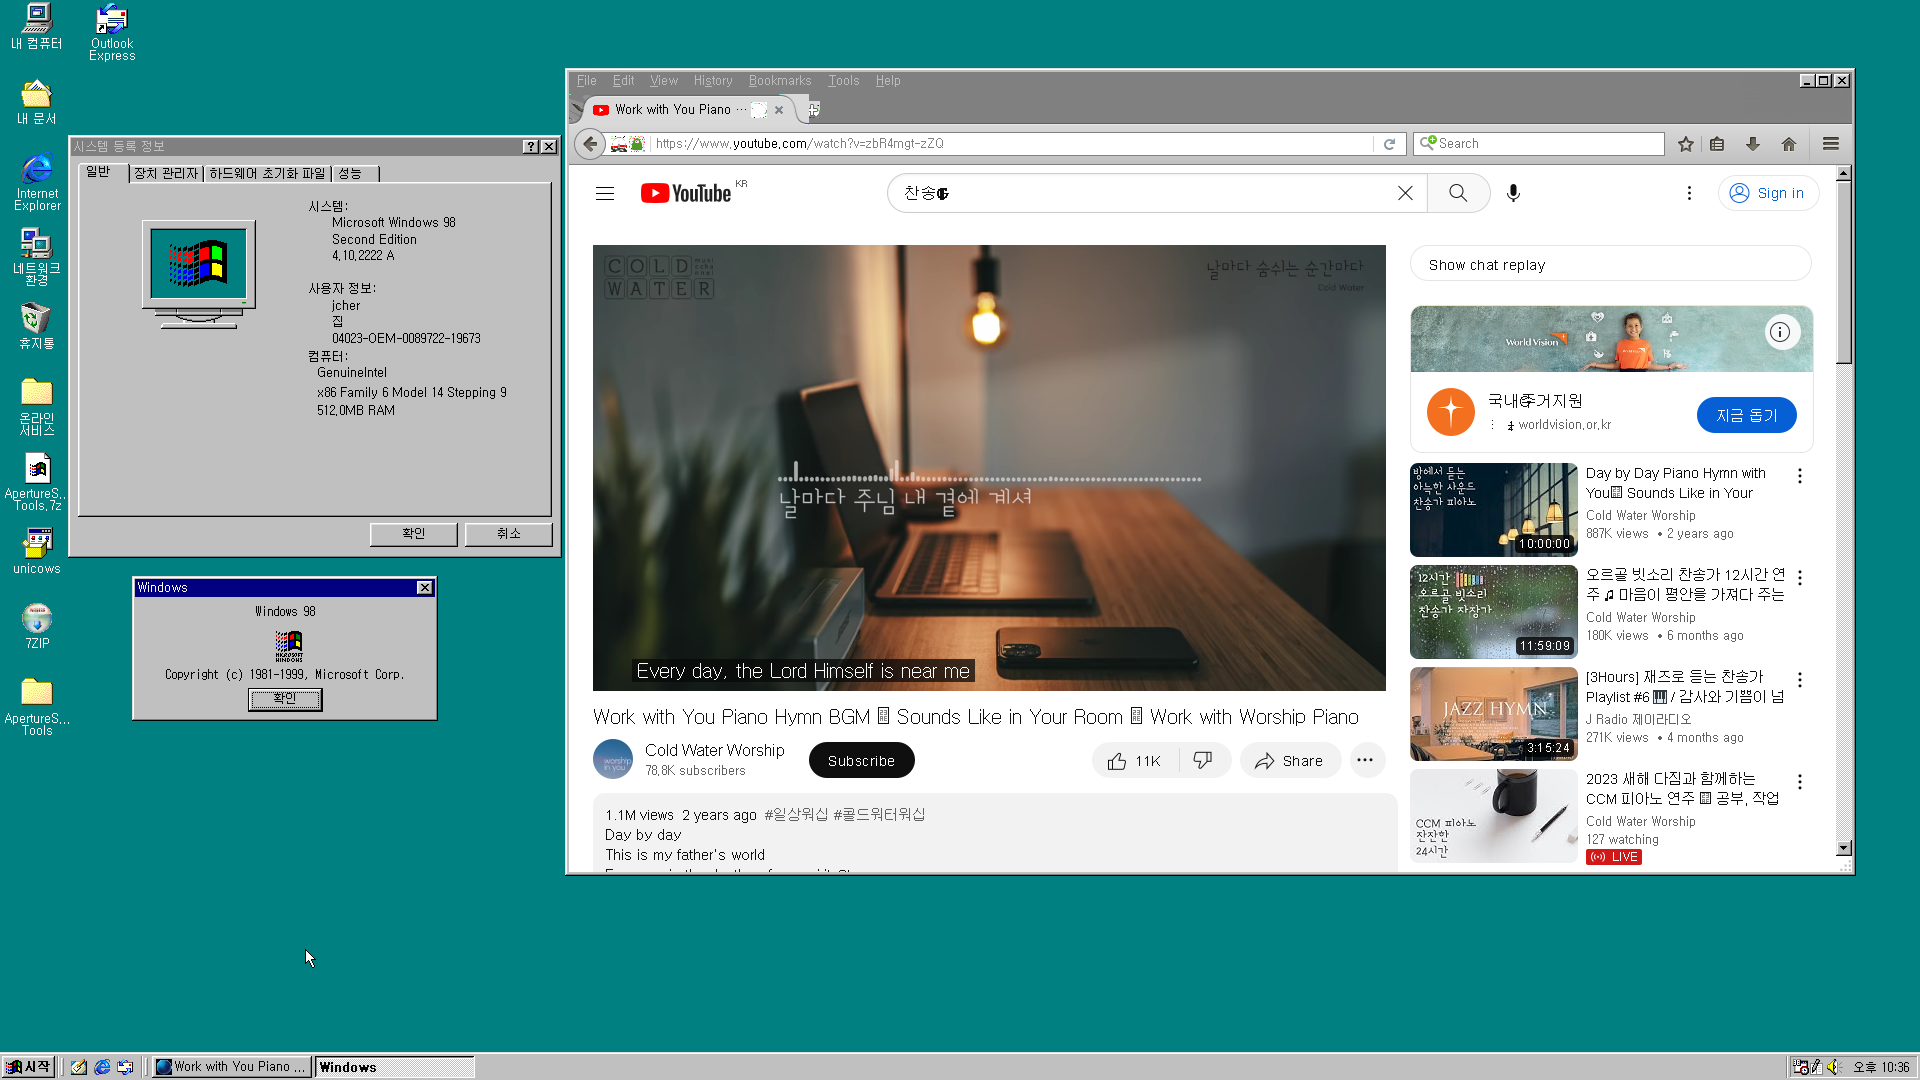Screen dimensions: 1920x1080
Task: Open the Recycle Bin icon
Action: 37,327
